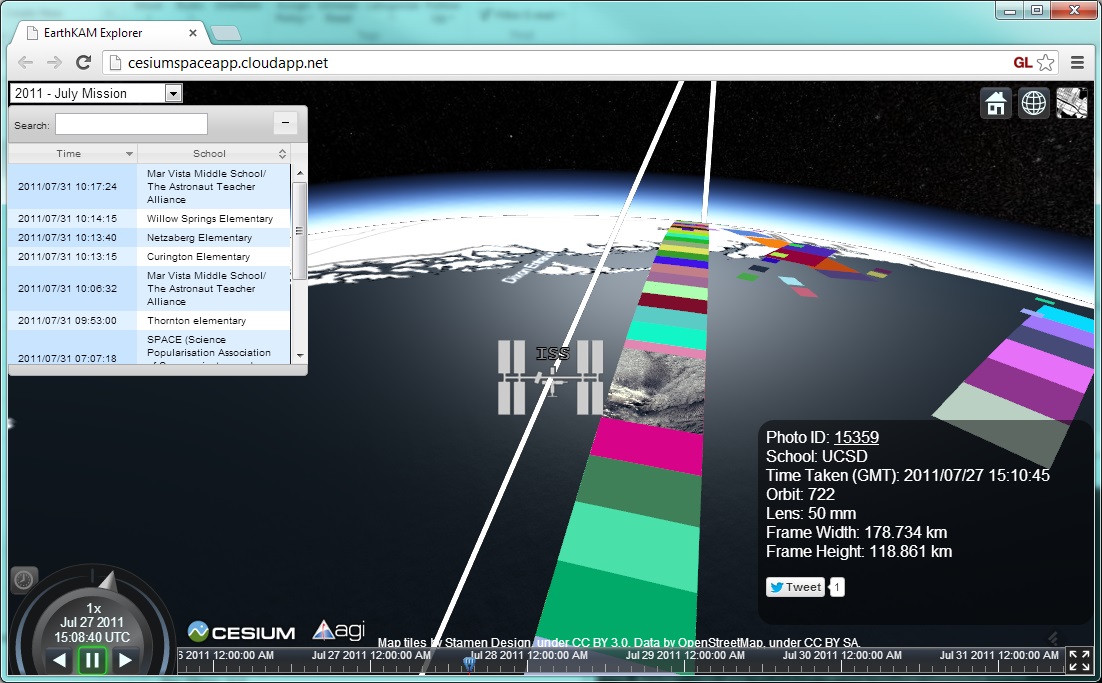Sort by the Time column header

click(73, 153)
